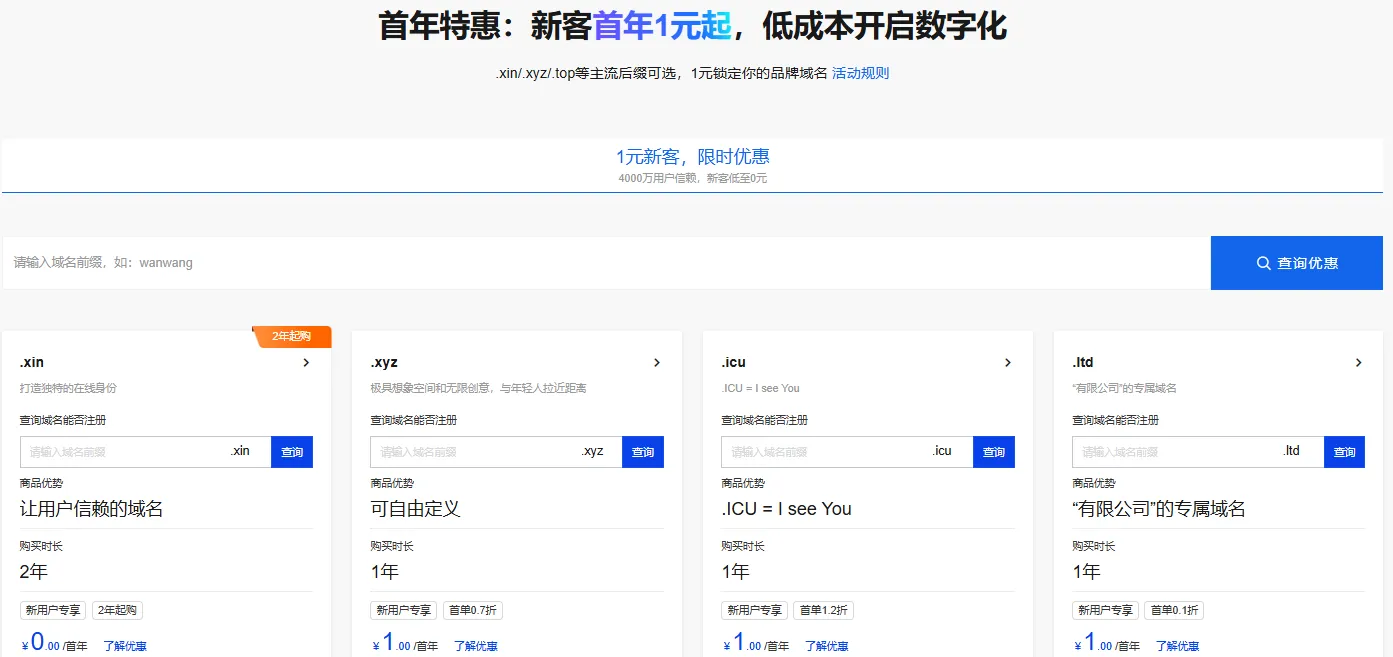Click the main domain prefix search field
The width and height of the screenshot is (1393, 657).
[606, 263]
